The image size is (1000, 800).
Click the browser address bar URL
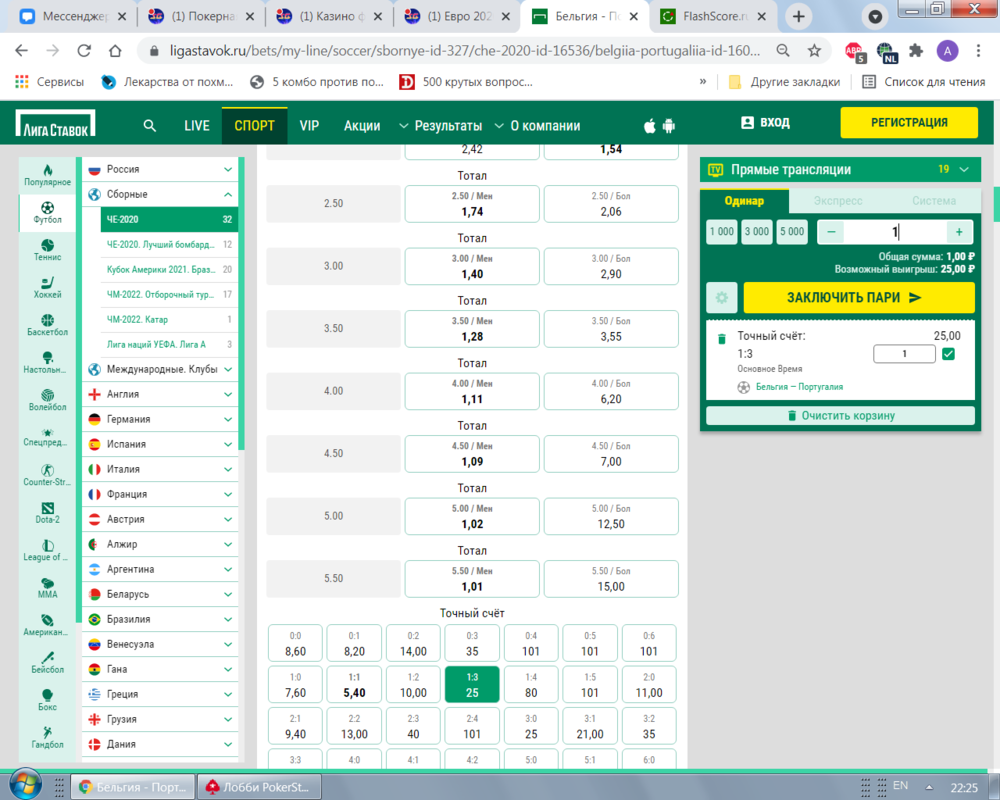tap(464, 51)
